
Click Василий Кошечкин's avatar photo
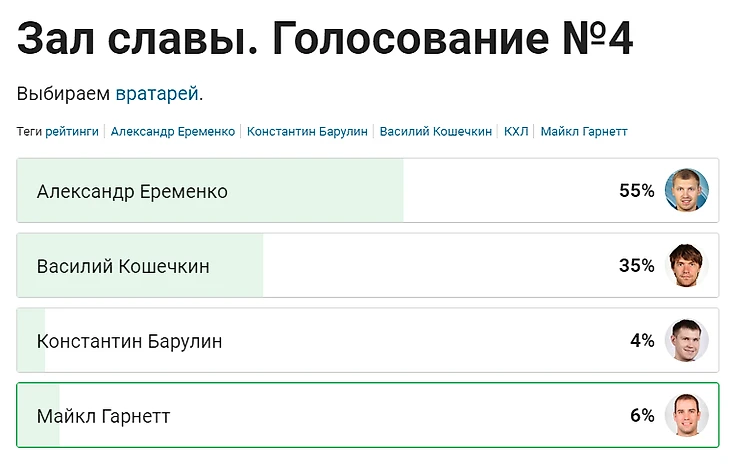[687, 265]
